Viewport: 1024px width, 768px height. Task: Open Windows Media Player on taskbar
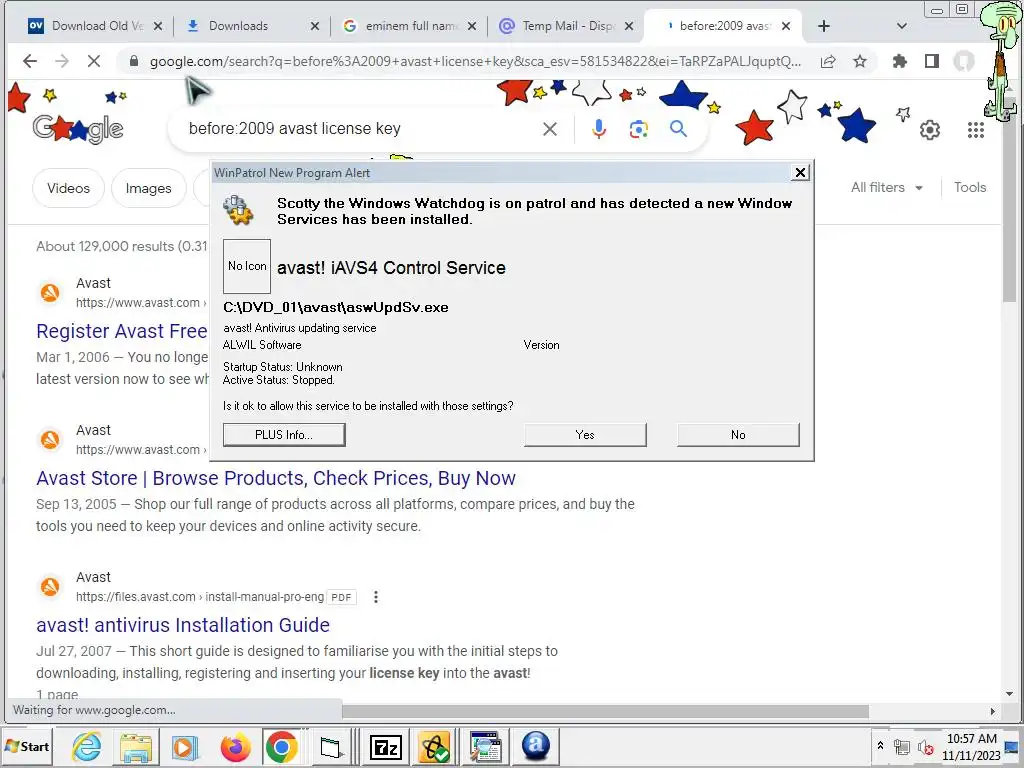click(x=185, y=746)
